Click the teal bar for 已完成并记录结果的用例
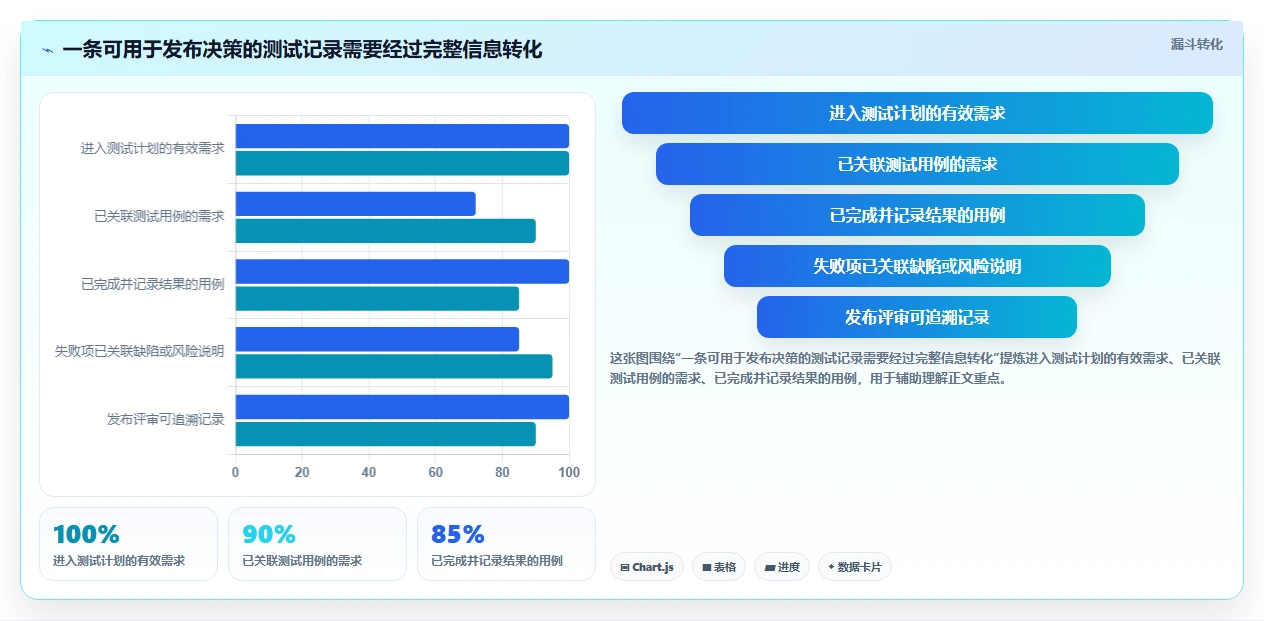The width and height of the screenshot is (1264, 621). (377, 298)
